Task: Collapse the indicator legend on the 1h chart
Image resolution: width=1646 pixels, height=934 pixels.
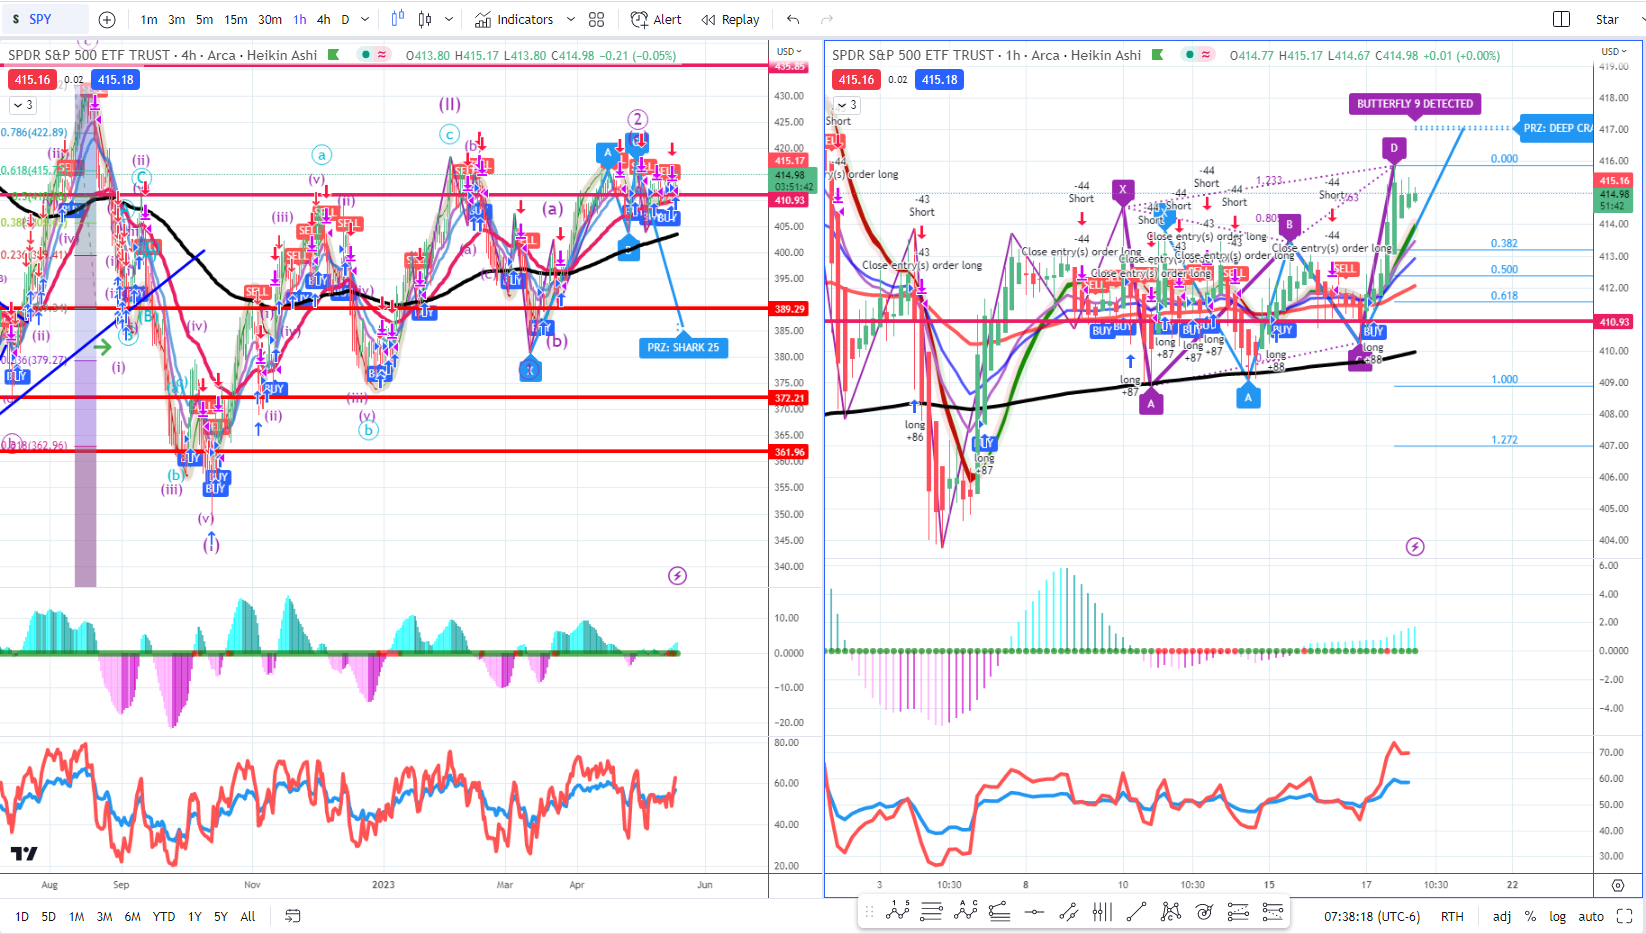Action: coord(847,105)
